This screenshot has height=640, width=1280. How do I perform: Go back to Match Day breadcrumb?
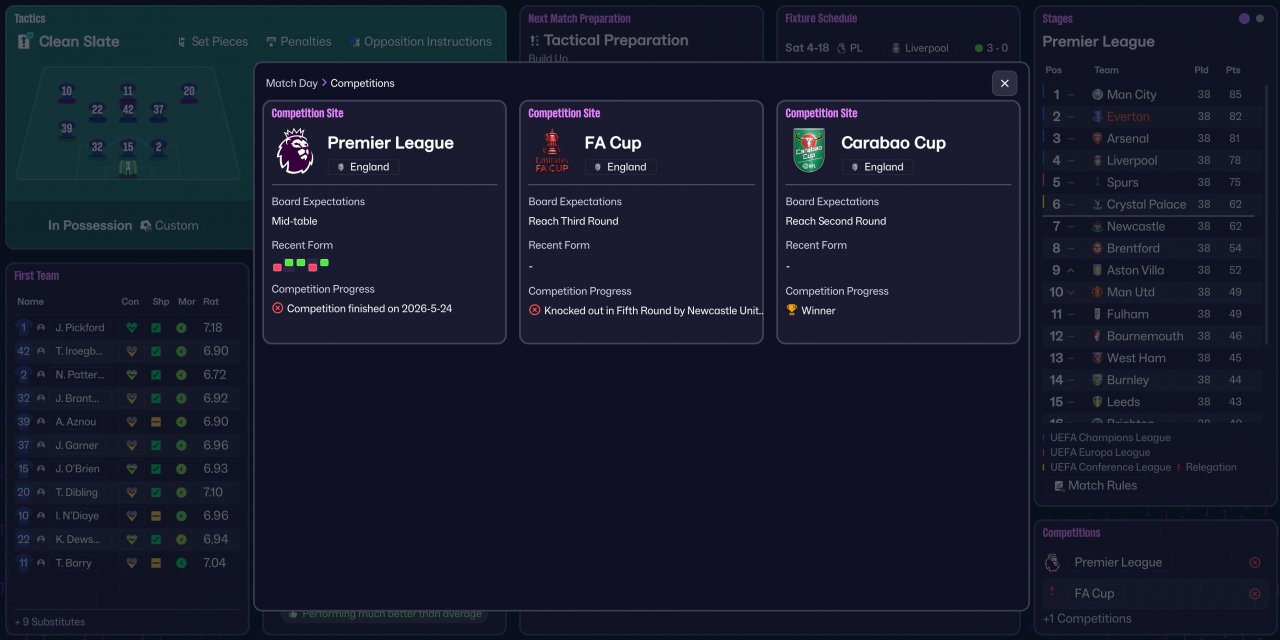point(291,83)
